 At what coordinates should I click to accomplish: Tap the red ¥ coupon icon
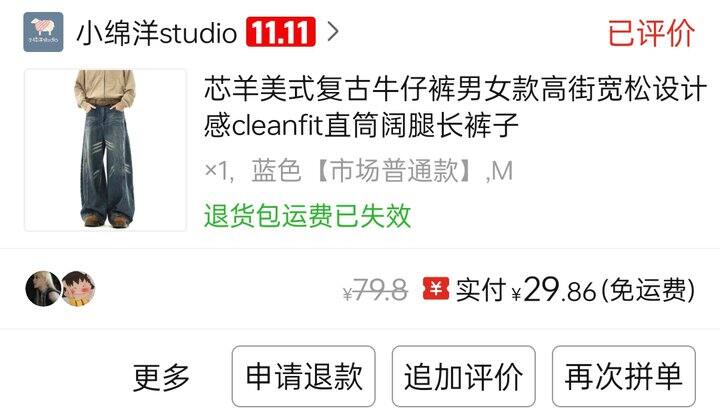[436, 289]
